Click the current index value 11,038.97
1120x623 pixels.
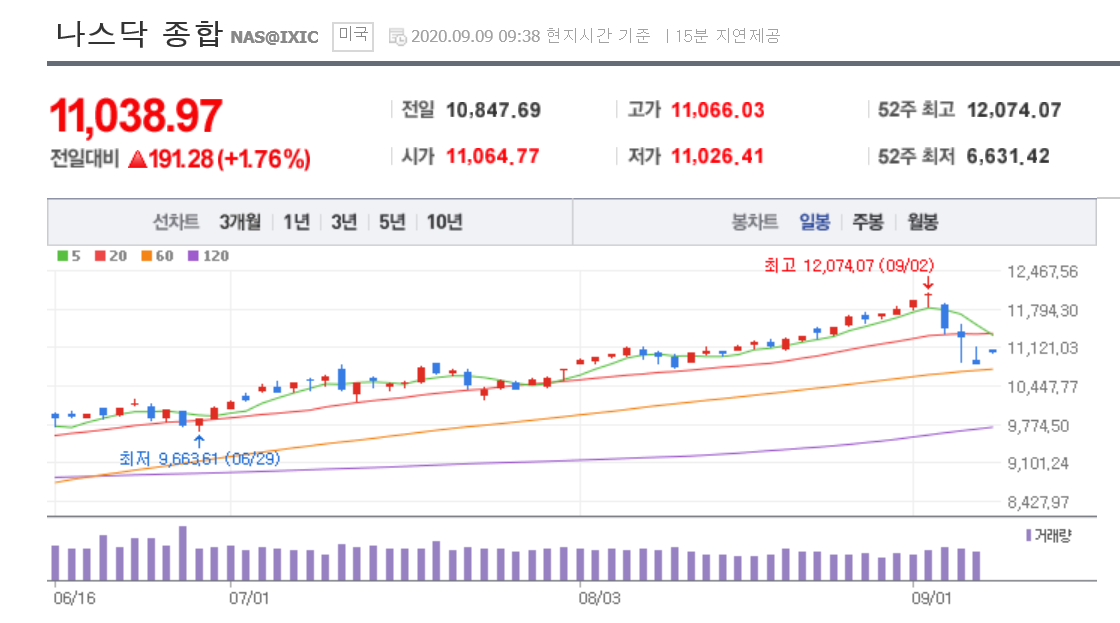136,116
